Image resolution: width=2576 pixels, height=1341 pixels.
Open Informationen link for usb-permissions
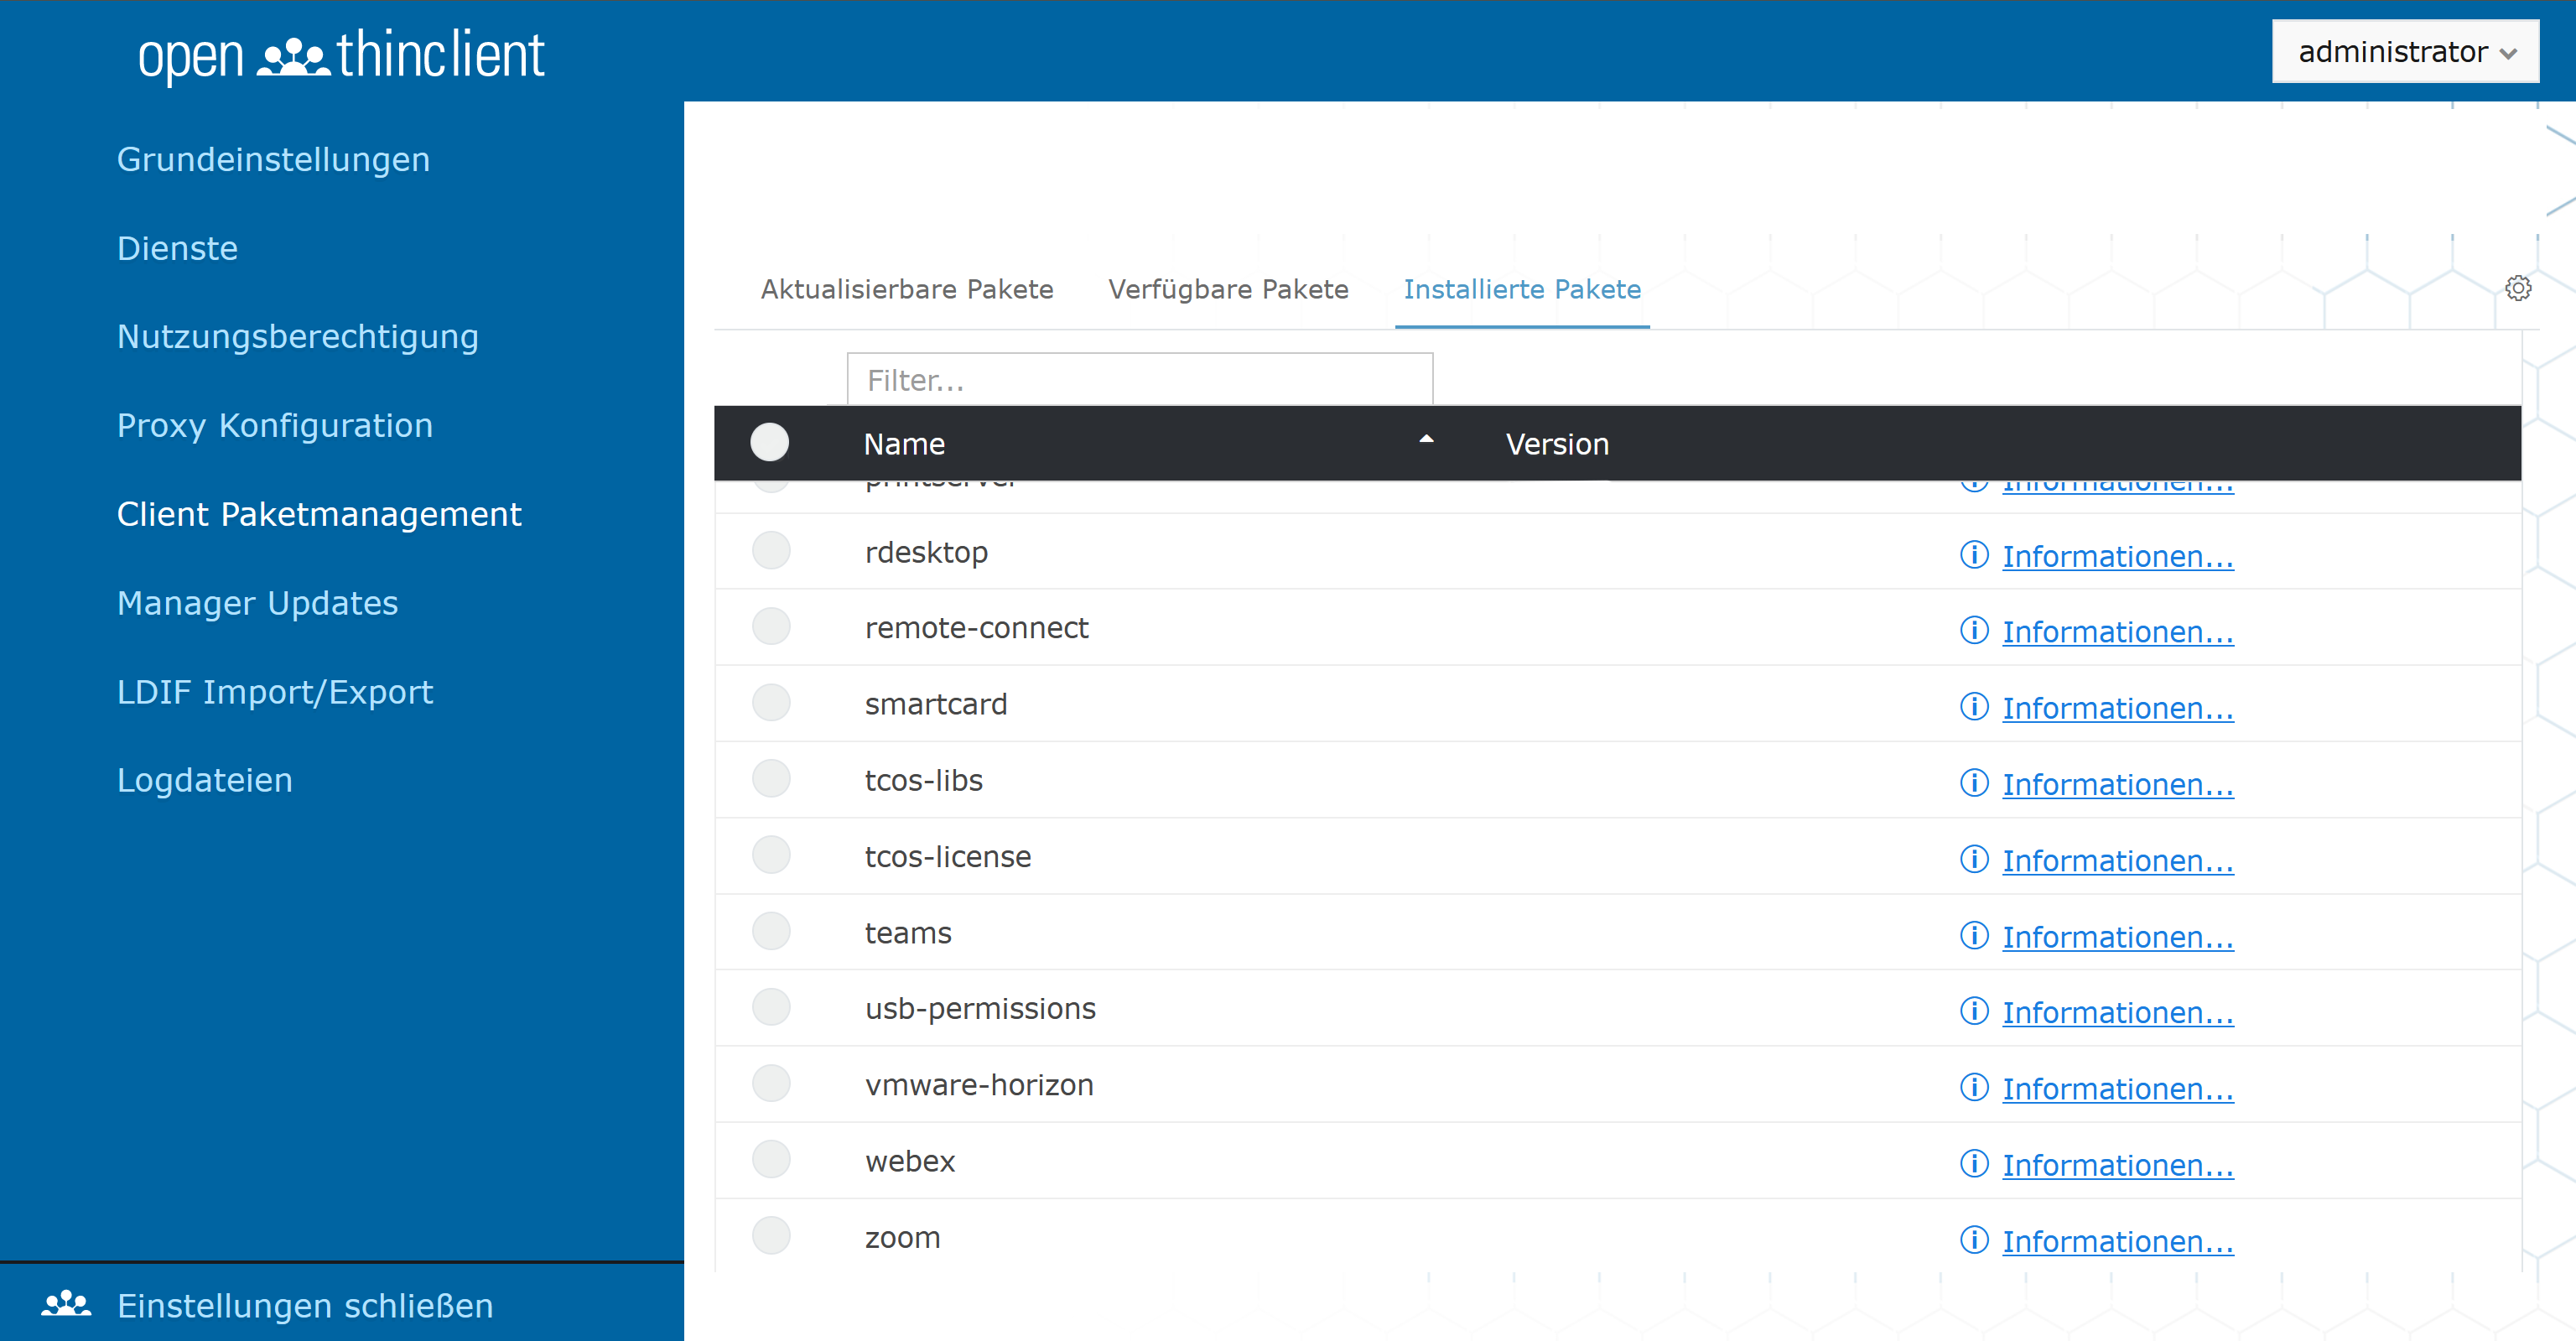(2117, 1012)
